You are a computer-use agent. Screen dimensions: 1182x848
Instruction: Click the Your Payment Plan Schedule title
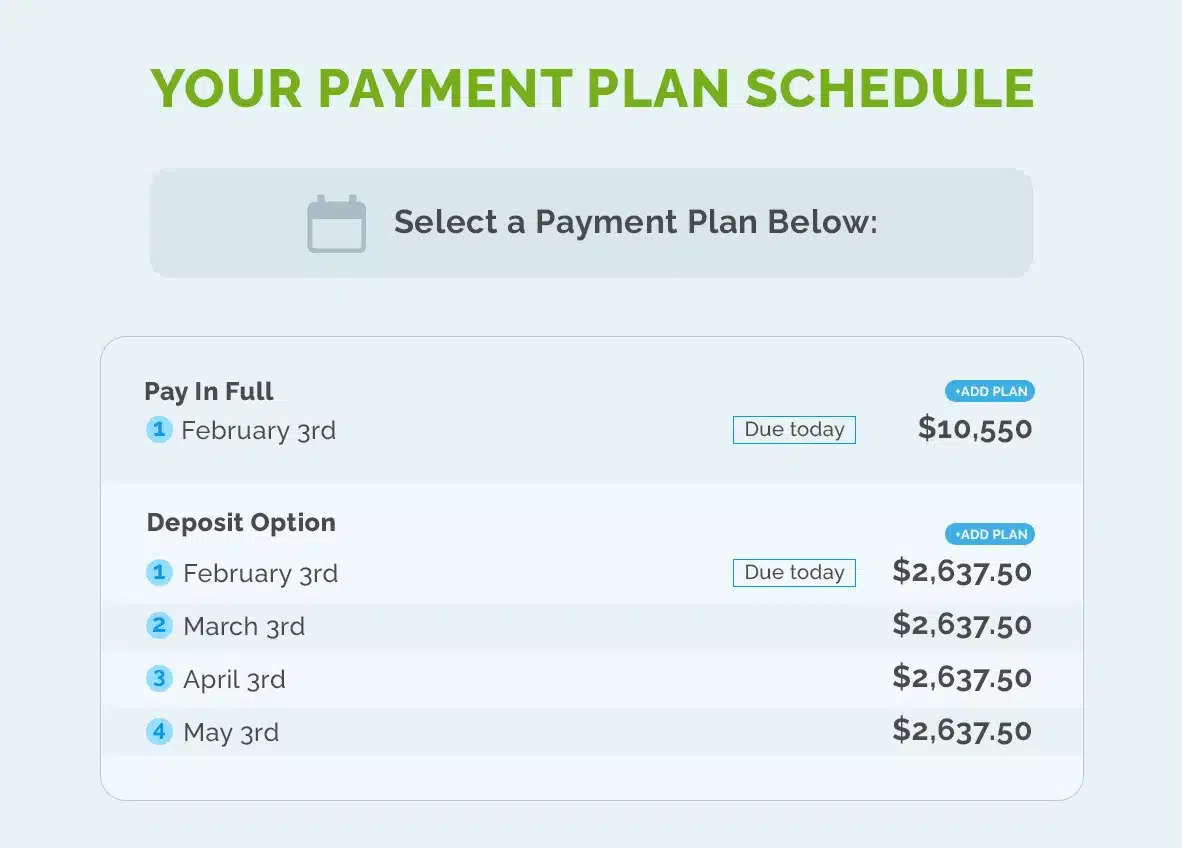tap(592, 89)
